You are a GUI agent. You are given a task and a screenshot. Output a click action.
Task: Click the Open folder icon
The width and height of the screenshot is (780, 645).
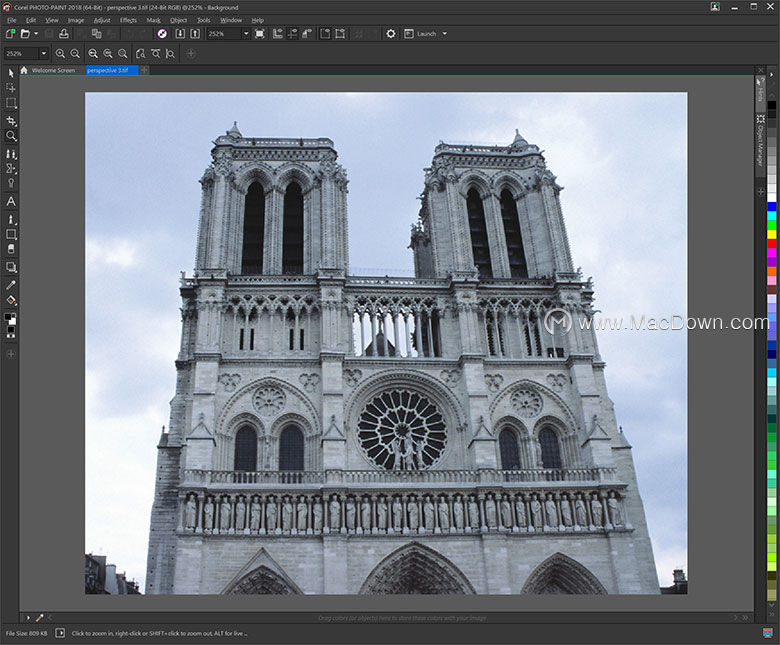click(25, 34)
